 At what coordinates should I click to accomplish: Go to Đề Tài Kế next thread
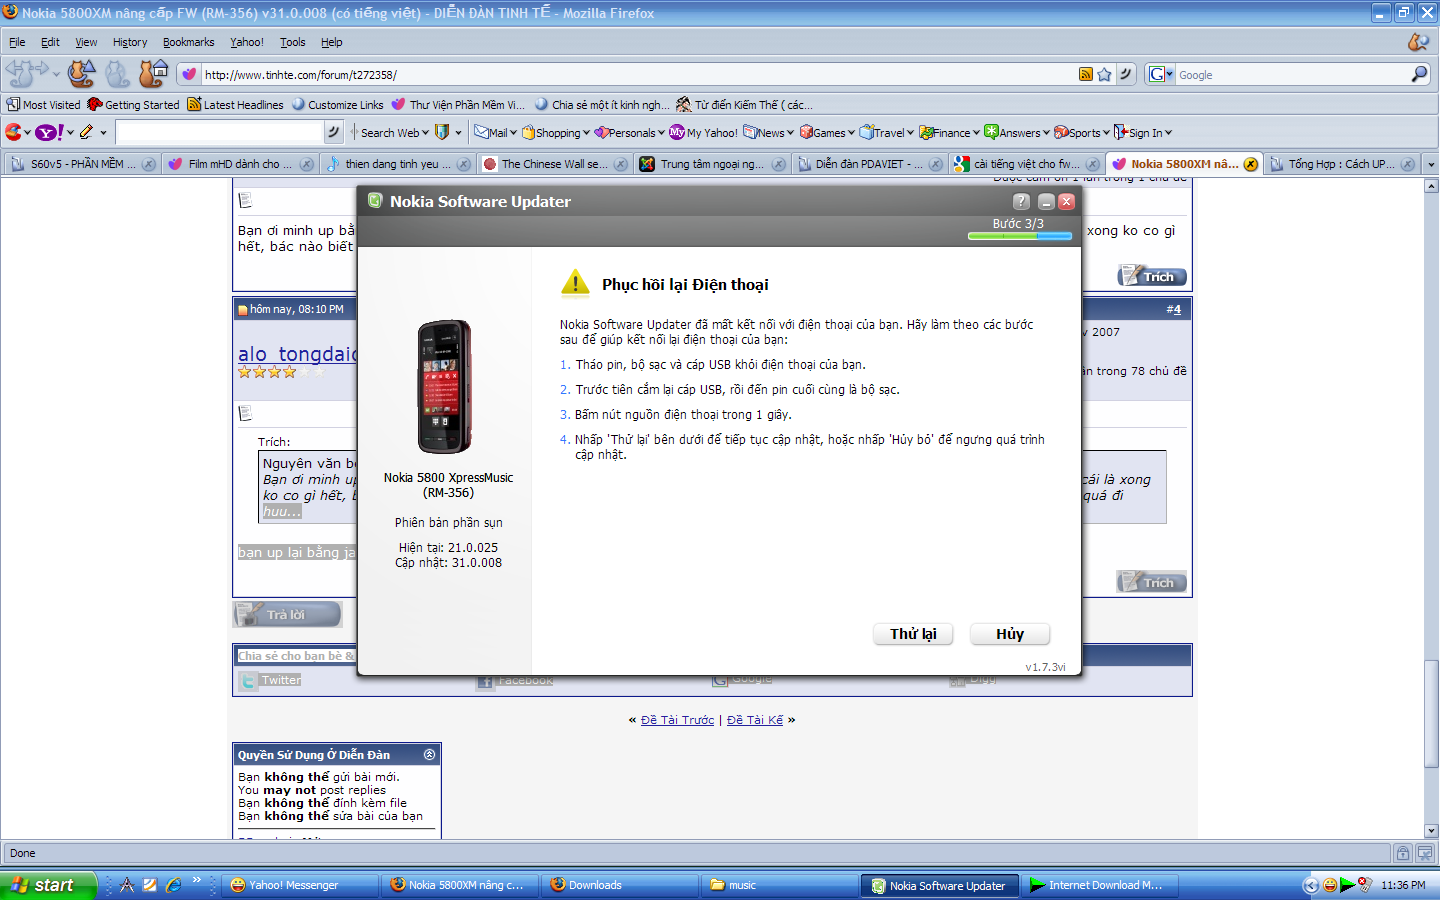coord(755,719)
